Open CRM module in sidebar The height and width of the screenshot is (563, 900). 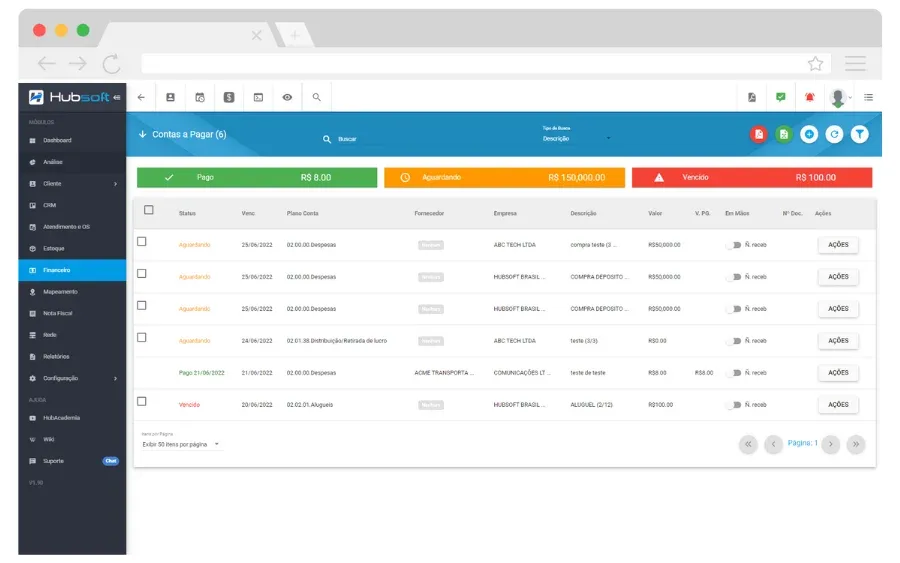tap(72, 205)
